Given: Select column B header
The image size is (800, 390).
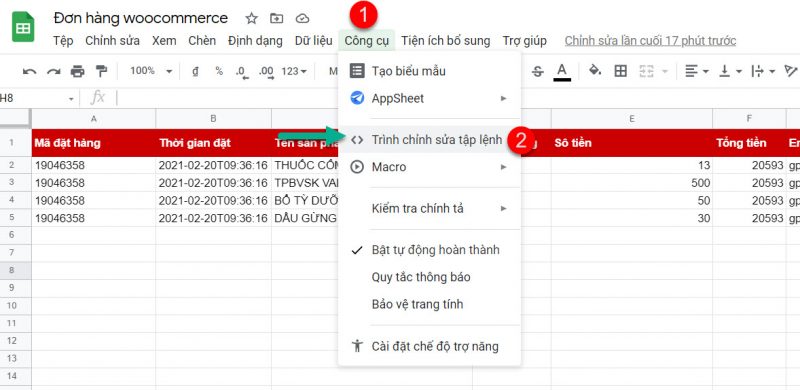Looking at the screenshot, I should tap(213, 118).
